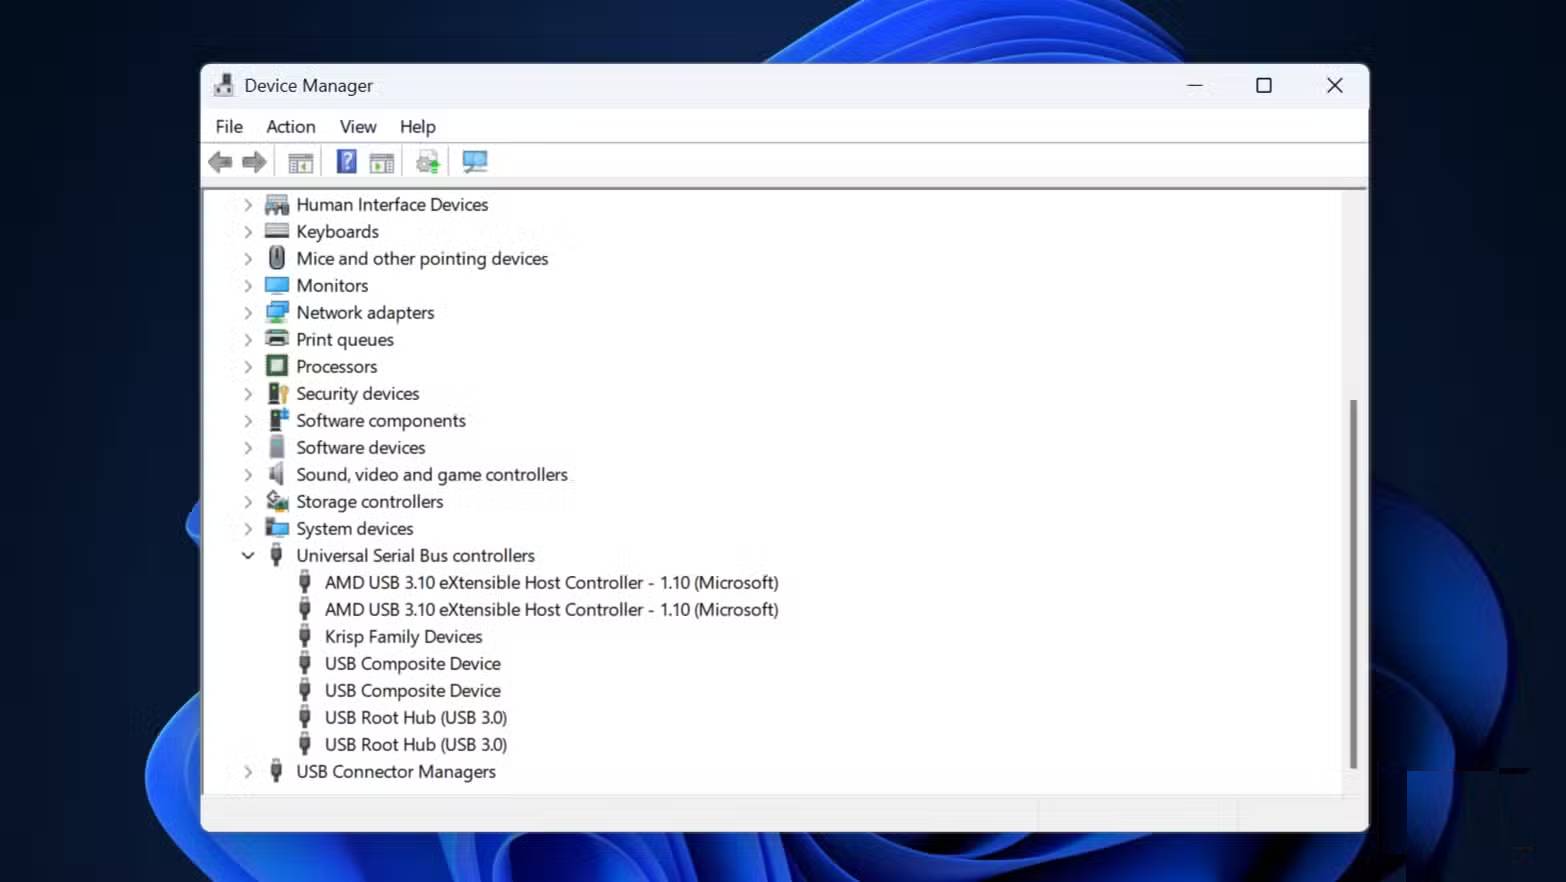Scan for hardware changes using monitor icon
Image resolution: width=1566 pixels, height=882 pixels.
click(475, 162)
